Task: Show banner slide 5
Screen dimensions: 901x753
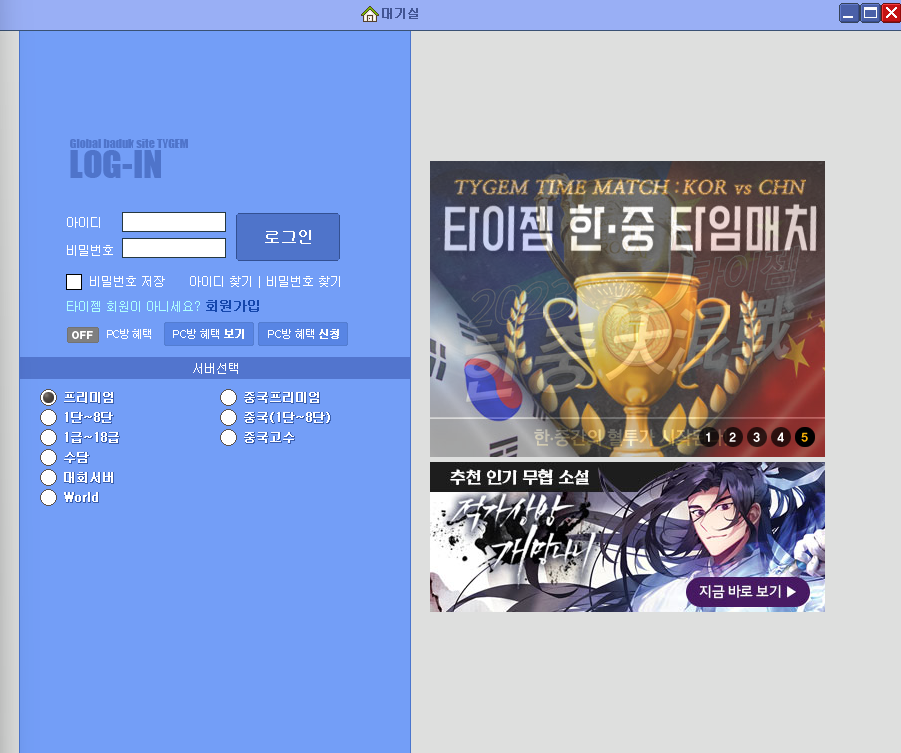Action: [804, 437]
